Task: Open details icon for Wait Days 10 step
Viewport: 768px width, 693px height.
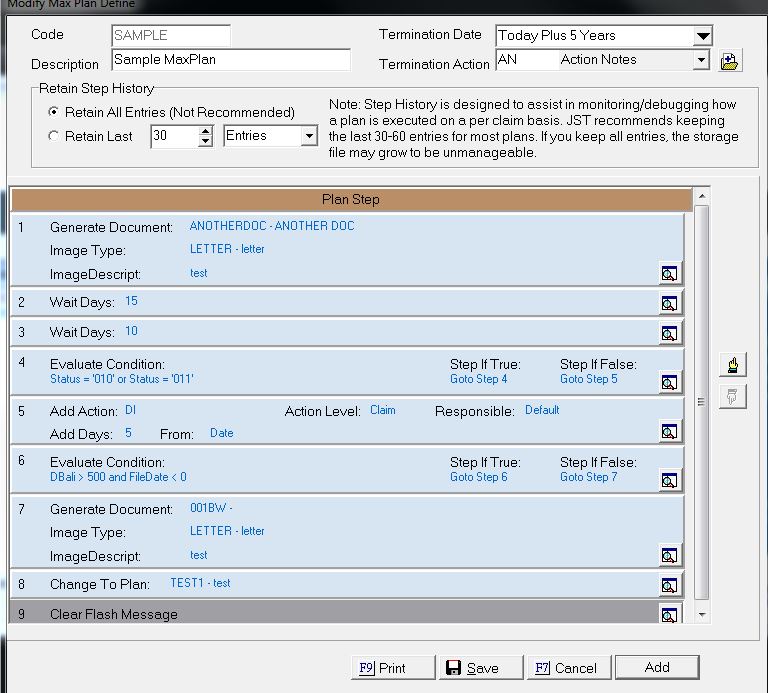Action: (669, 333)
